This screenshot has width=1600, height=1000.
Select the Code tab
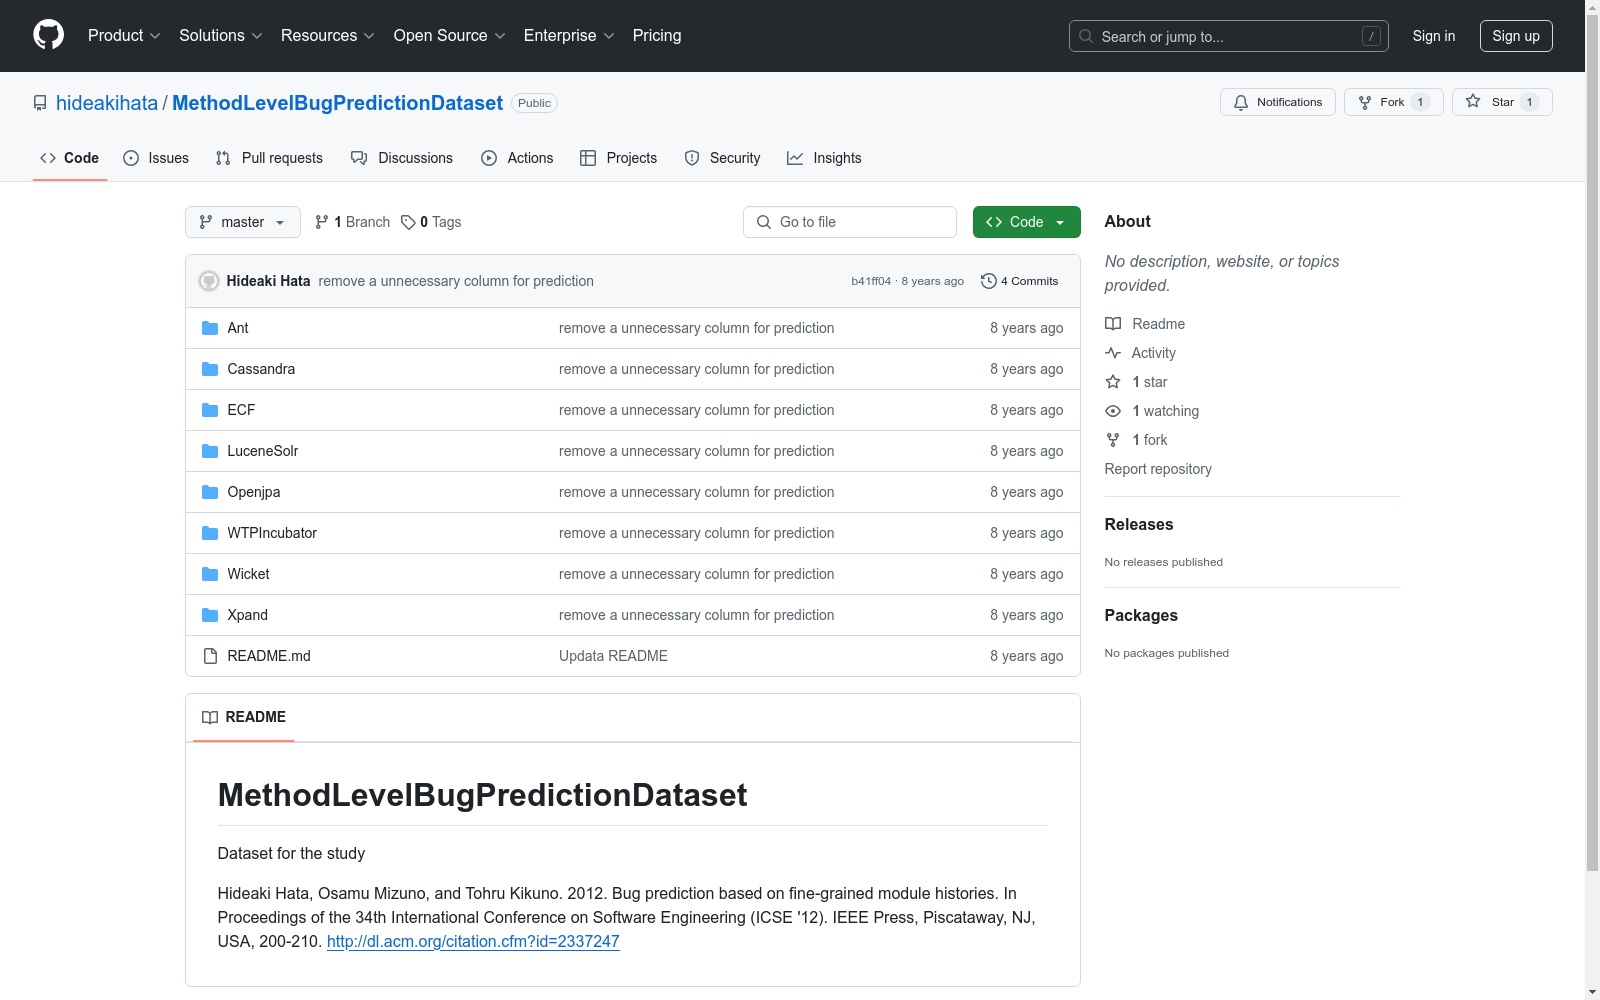pos(69,158)
